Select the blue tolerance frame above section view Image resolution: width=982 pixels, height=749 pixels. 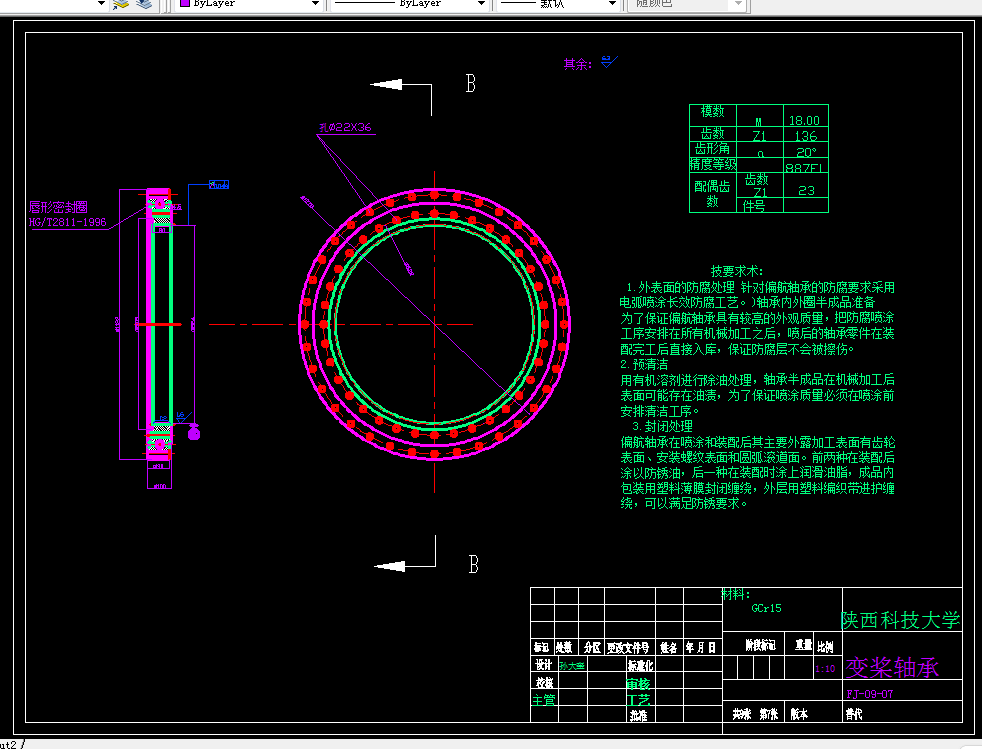pos(219,185)
